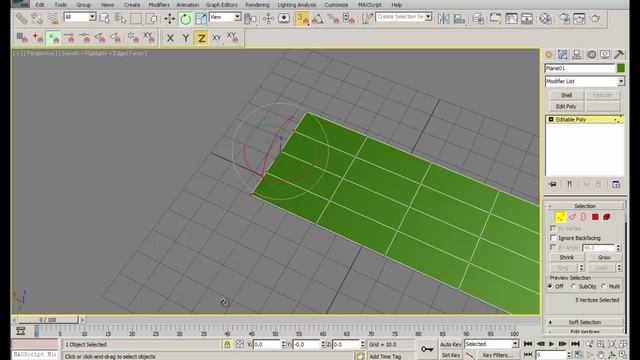This screenshot has height=360, width=640.
Task: Open the selection filter All dropdown
Action: [80, 17]
